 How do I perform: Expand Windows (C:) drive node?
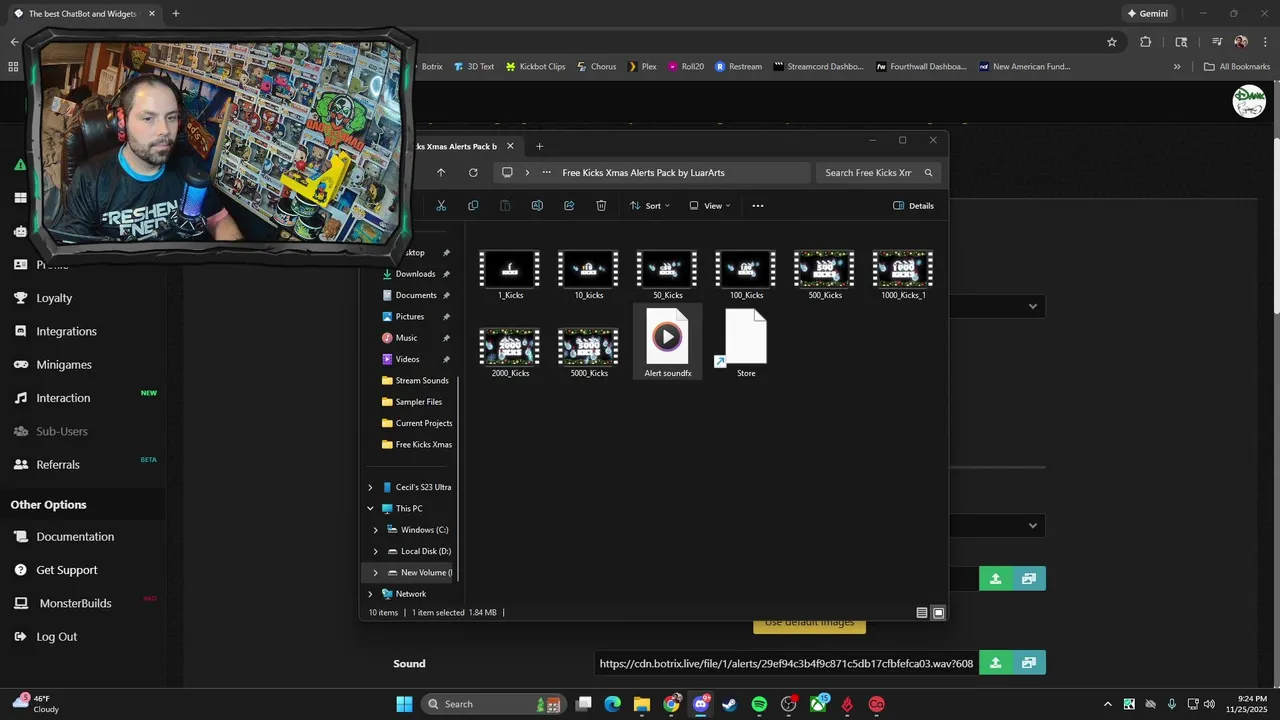click(376, 530)
